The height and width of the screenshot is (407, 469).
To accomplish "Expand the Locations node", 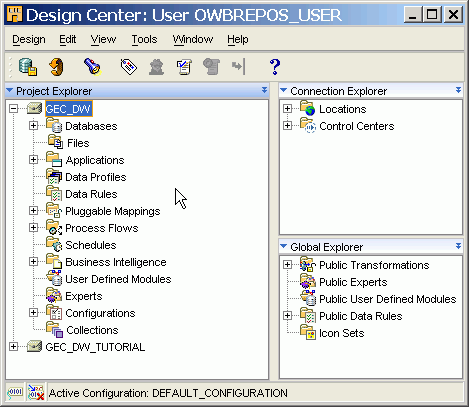I will [287, 109].
